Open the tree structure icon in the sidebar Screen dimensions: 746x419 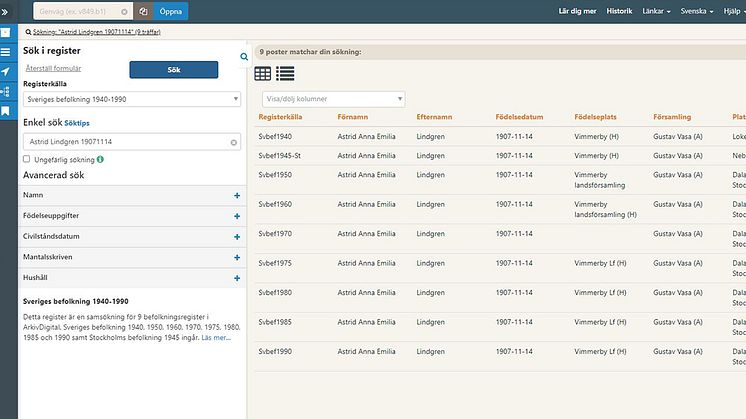pos(5,91)
